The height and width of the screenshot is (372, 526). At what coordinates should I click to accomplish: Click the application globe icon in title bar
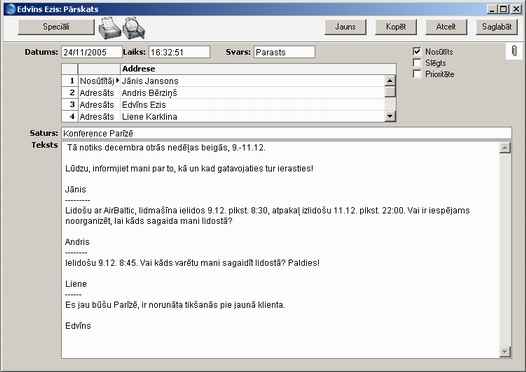10,9
